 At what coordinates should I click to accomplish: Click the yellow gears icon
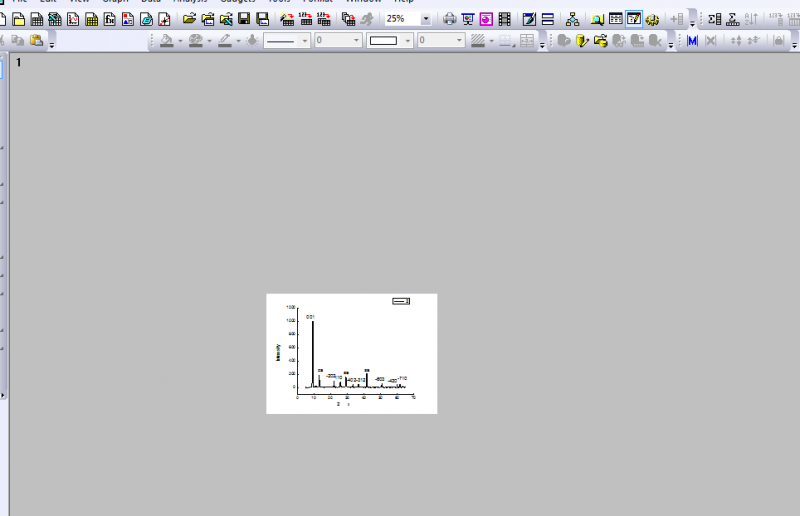(652, 19)
